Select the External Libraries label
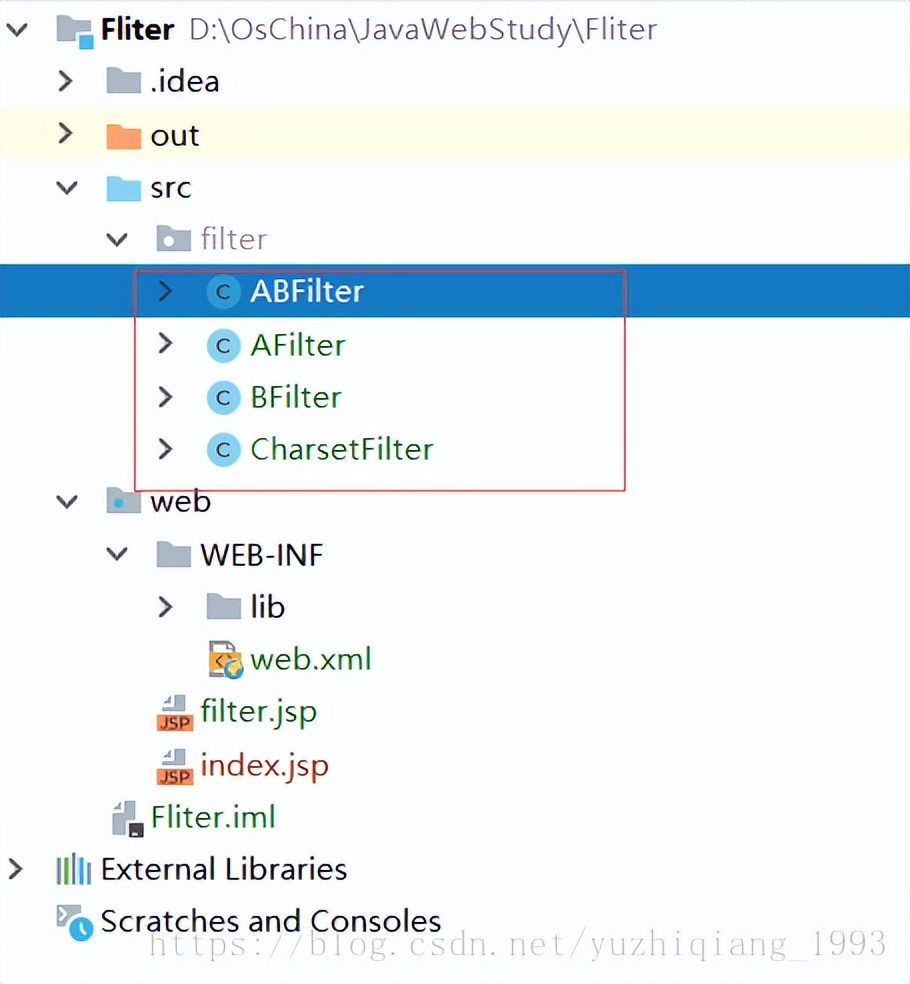Image resolution: width=910 pixels, height=984 pixels. click(x=223, y=870)
